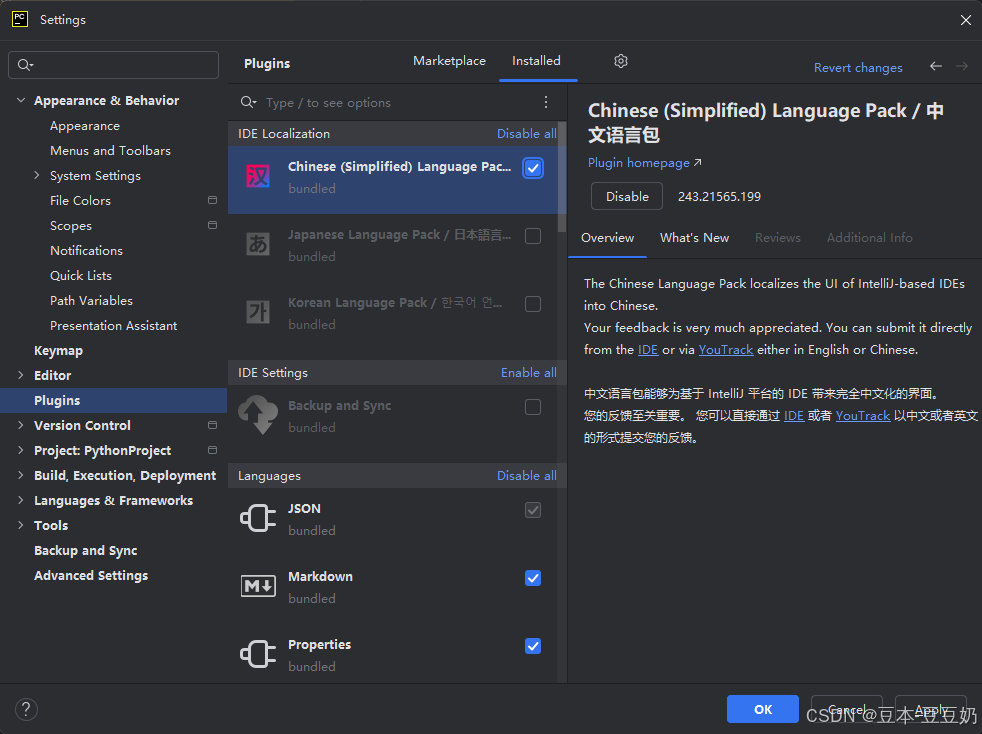Click the project-level marker beside Scopes
The height and width of the screenshot is (734, 982).
212,225
